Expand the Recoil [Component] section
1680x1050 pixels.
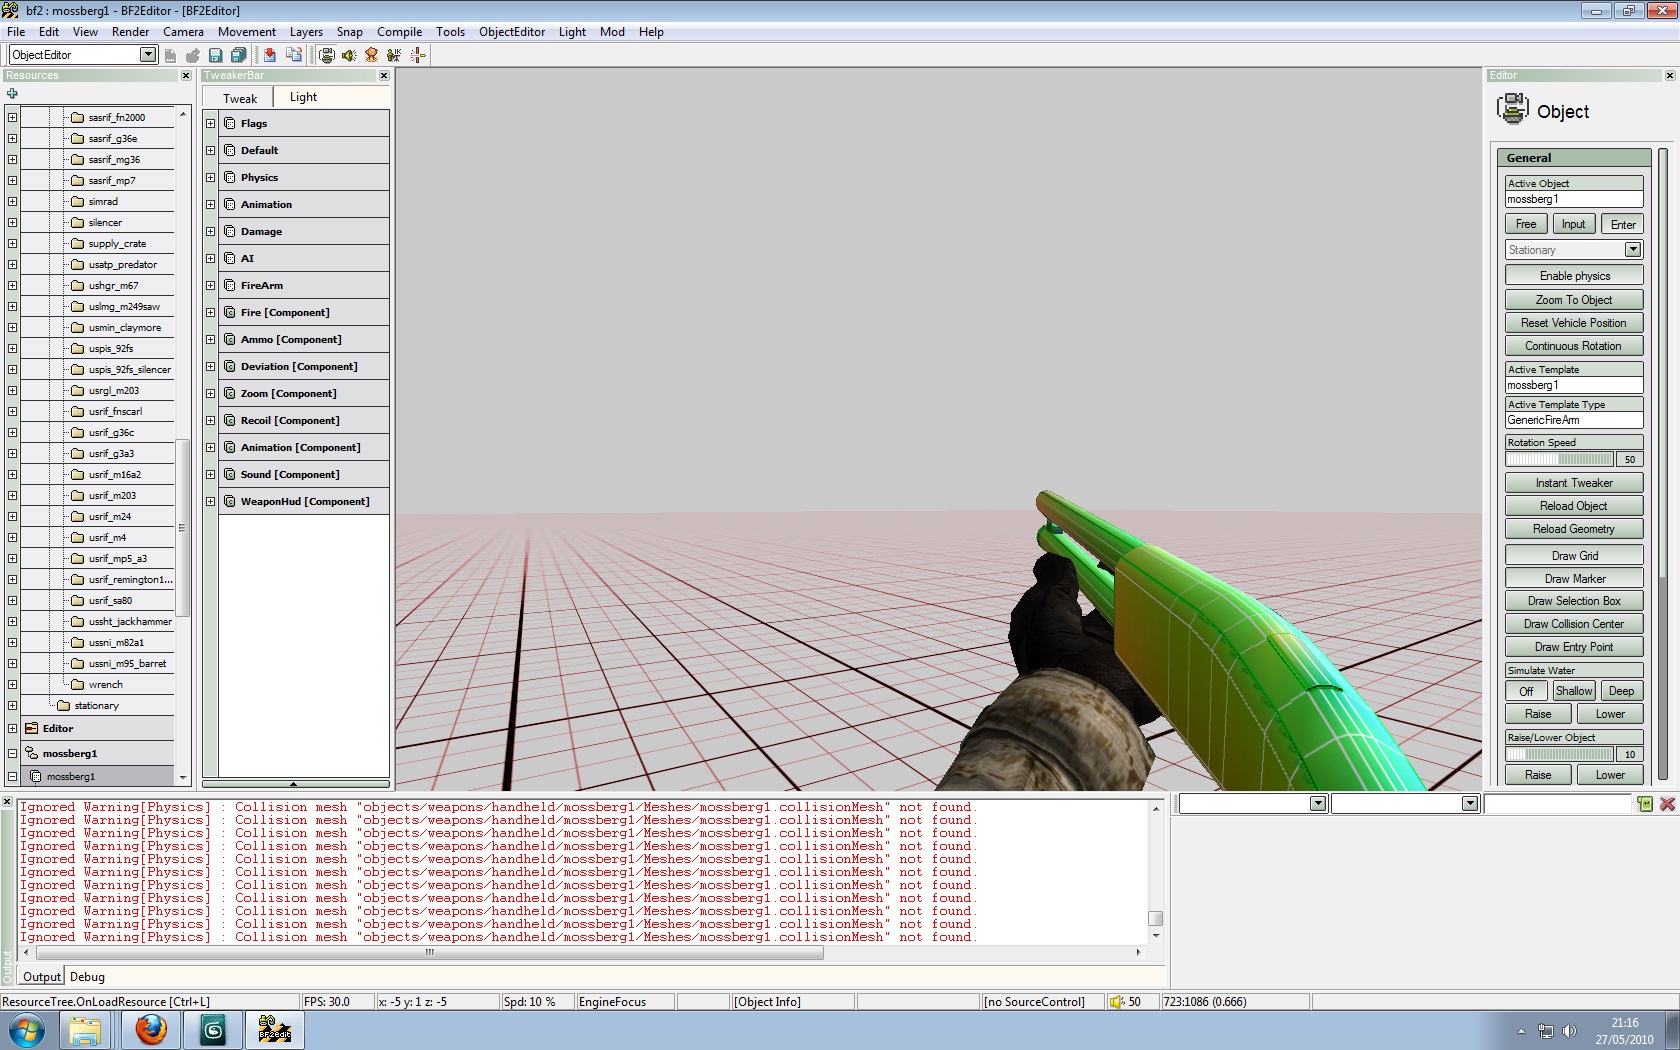pyautogui.click(x=211, y=421)
